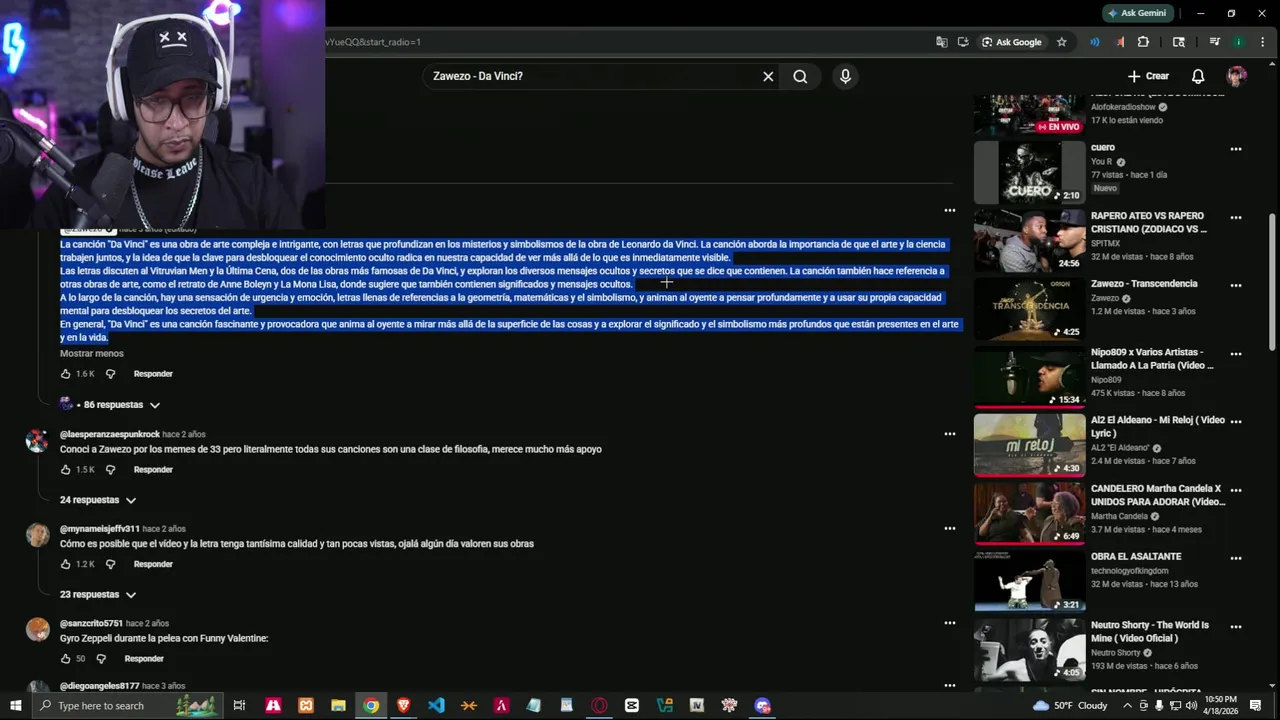This screenshot has width=1280, height=720.
Task: Open Brave browser from the taskbar
Action: pyautogui.click(x=403, y=705)
